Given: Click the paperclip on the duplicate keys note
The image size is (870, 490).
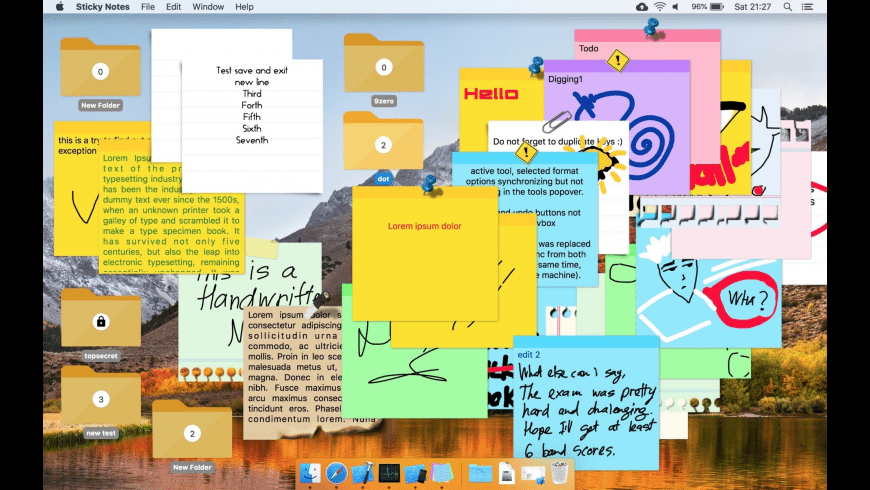Looking at the screenshot, I should pos(557,122).
